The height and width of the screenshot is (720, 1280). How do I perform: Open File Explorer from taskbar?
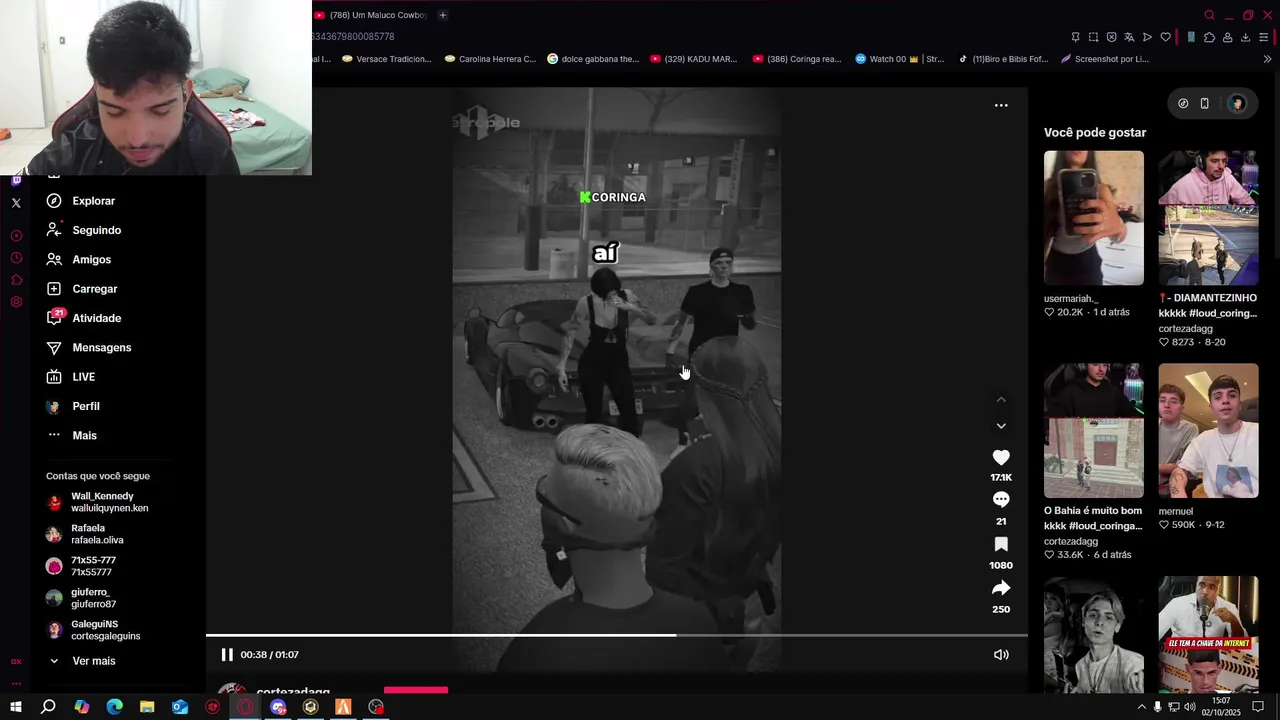pos(147,707)
